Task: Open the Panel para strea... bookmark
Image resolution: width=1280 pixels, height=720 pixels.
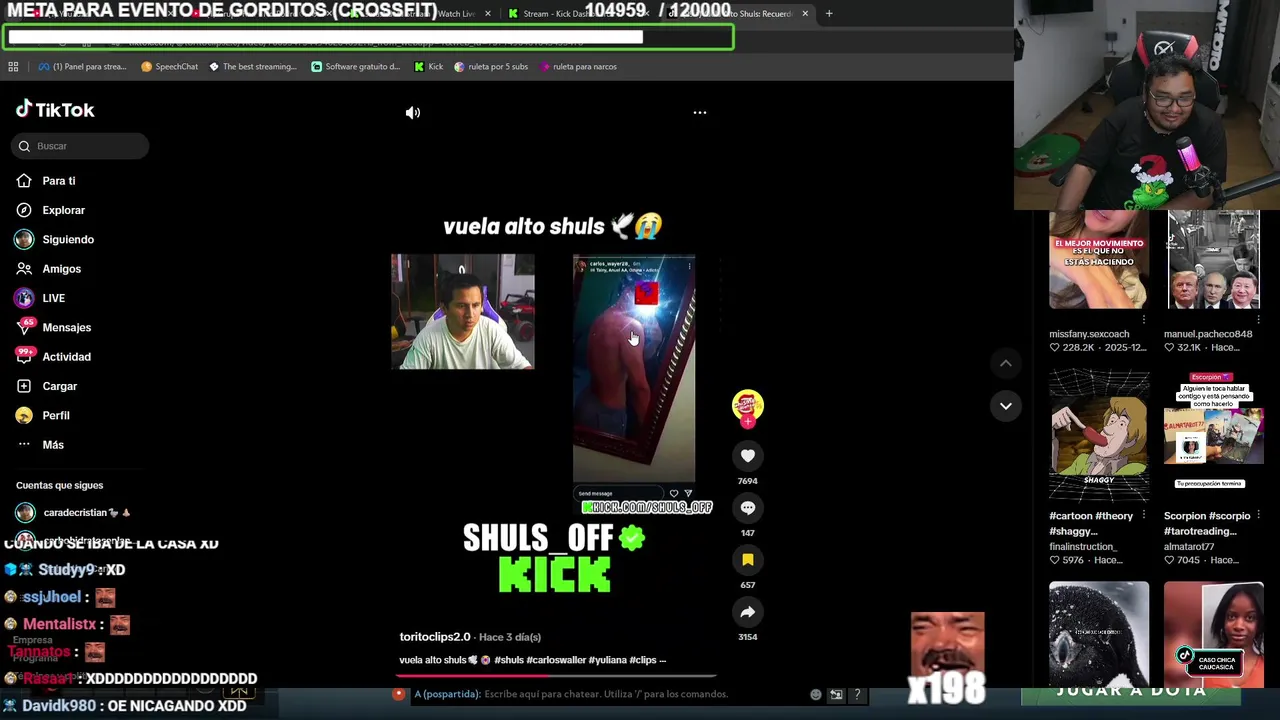Action: pyautogui.click(x=82, y=67)
